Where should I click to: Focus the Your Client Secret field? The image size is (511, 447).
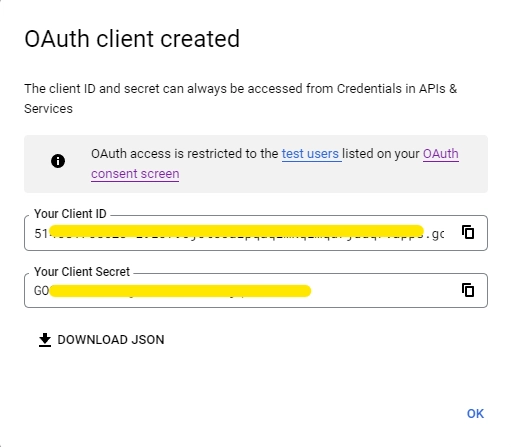pos(256,290)
